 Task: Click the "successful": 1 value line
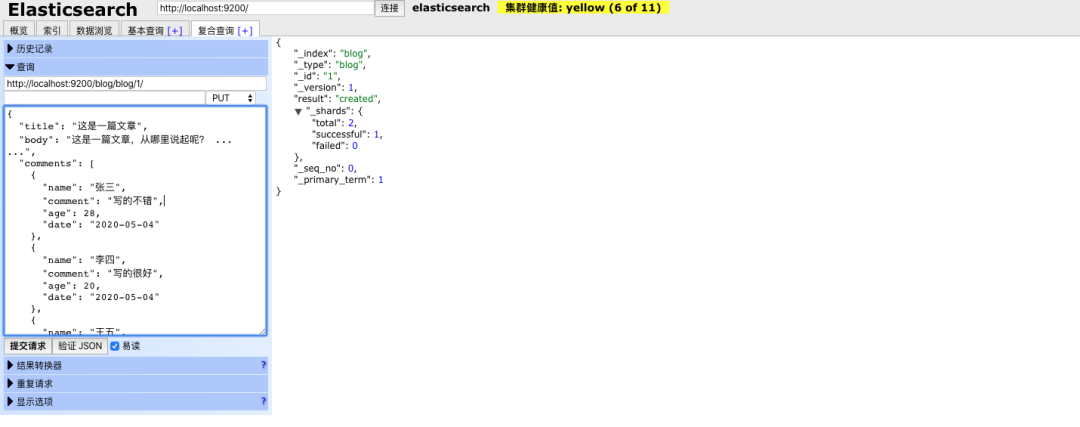[x=347, y=134]
